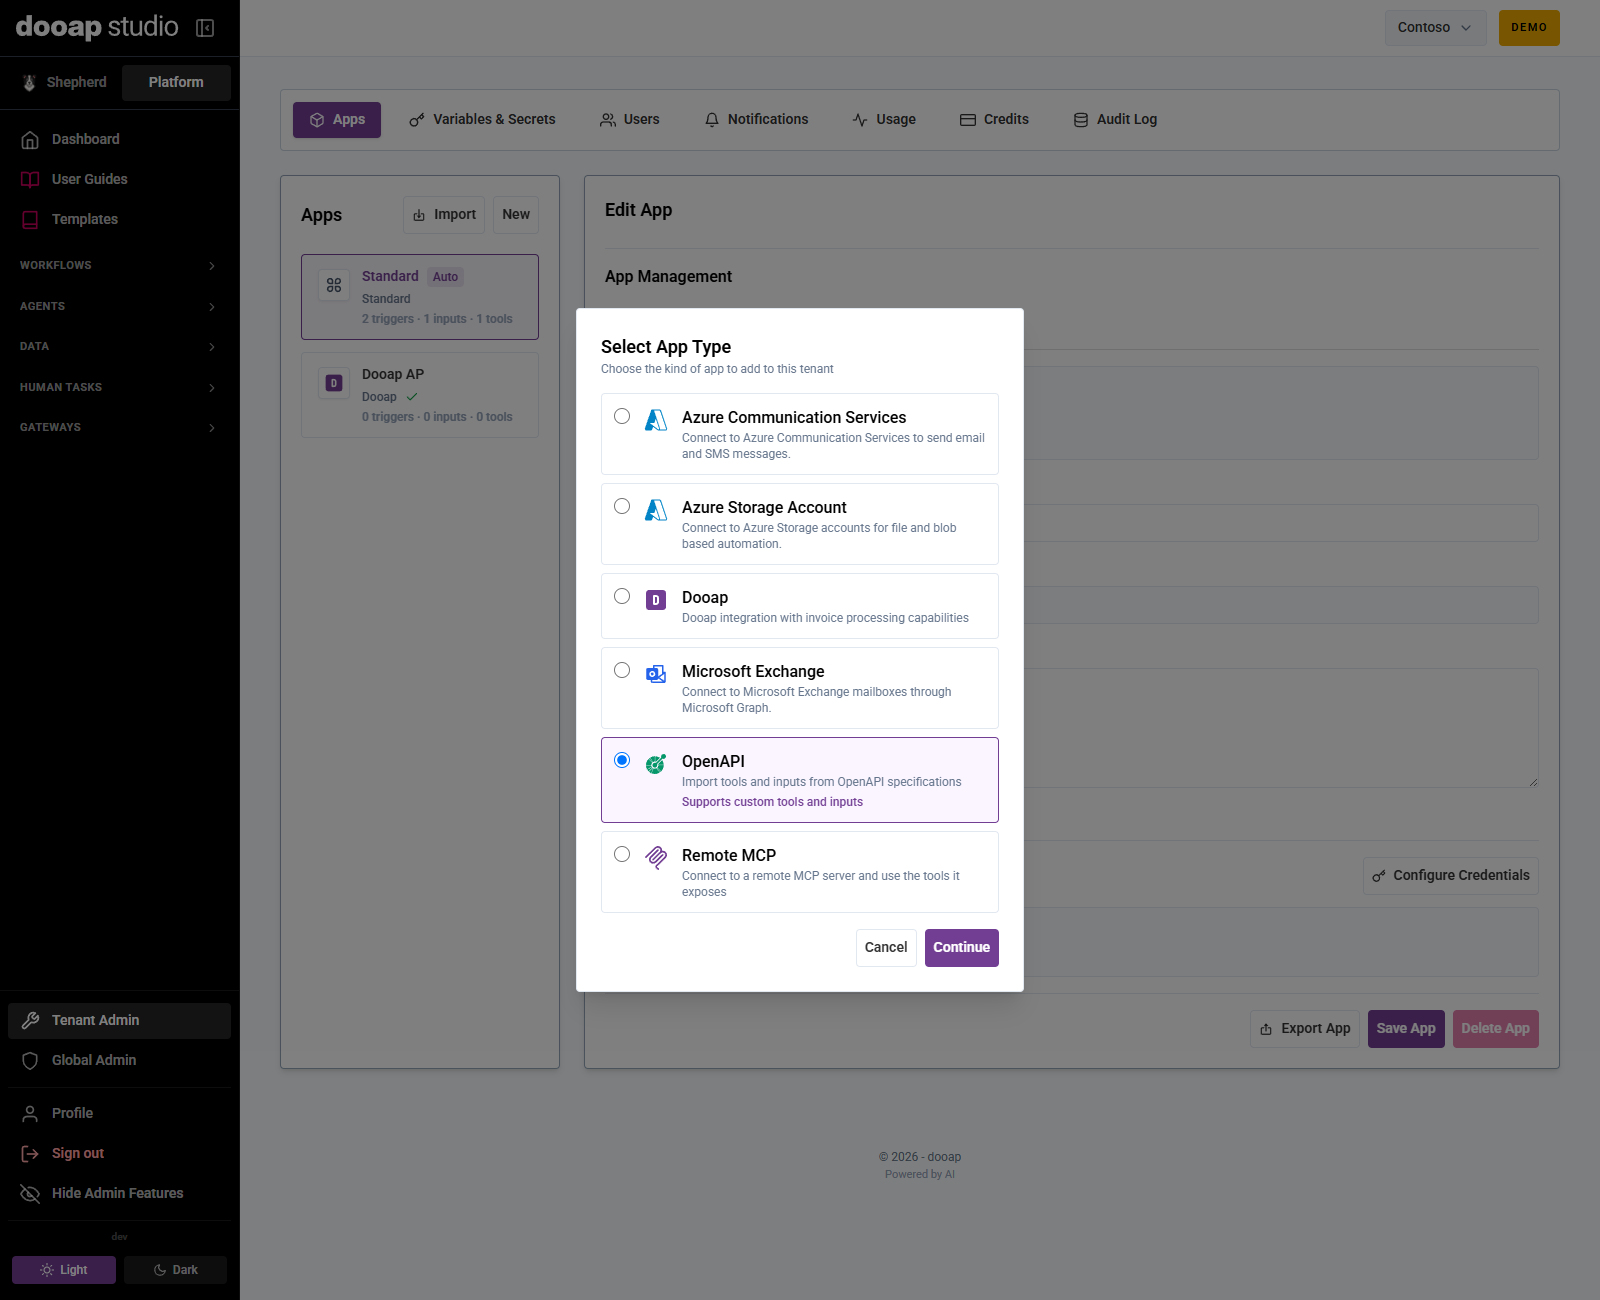The height and width of the screenshot is (1300, 1600).
Task: Open the Audit Log tab
Action: 1115,120
